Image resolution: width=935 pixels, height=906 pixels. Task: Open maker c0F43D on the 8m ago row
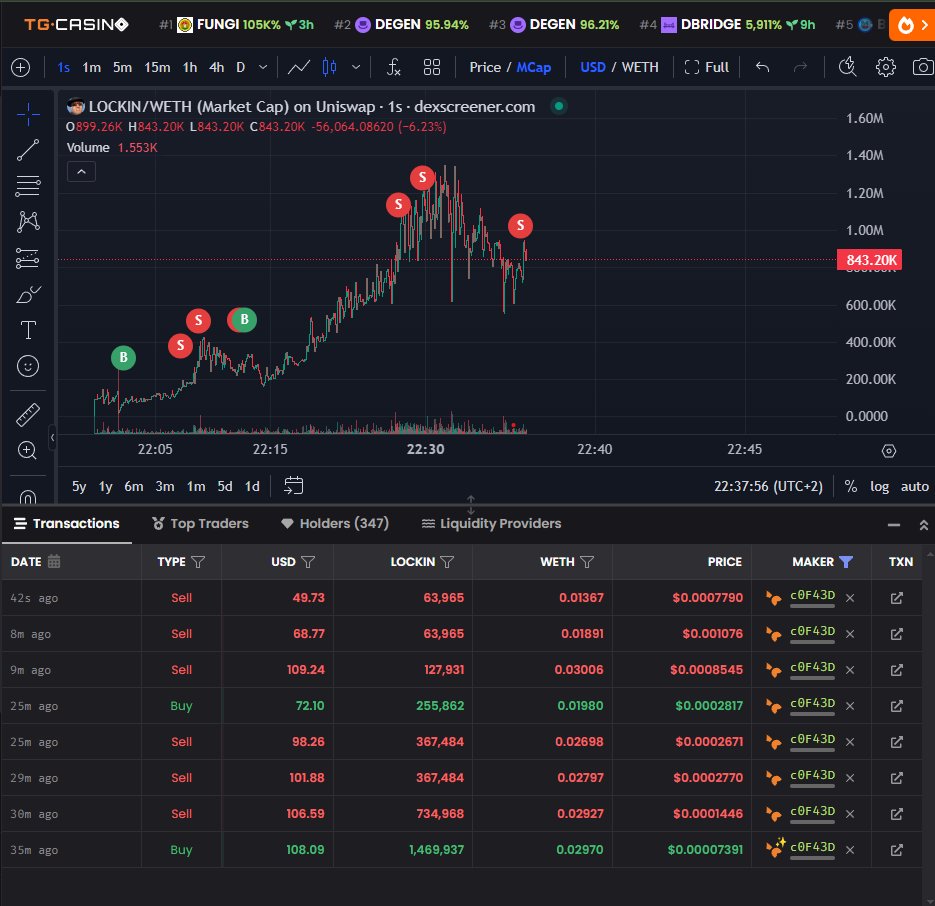(x=812, y=631)
